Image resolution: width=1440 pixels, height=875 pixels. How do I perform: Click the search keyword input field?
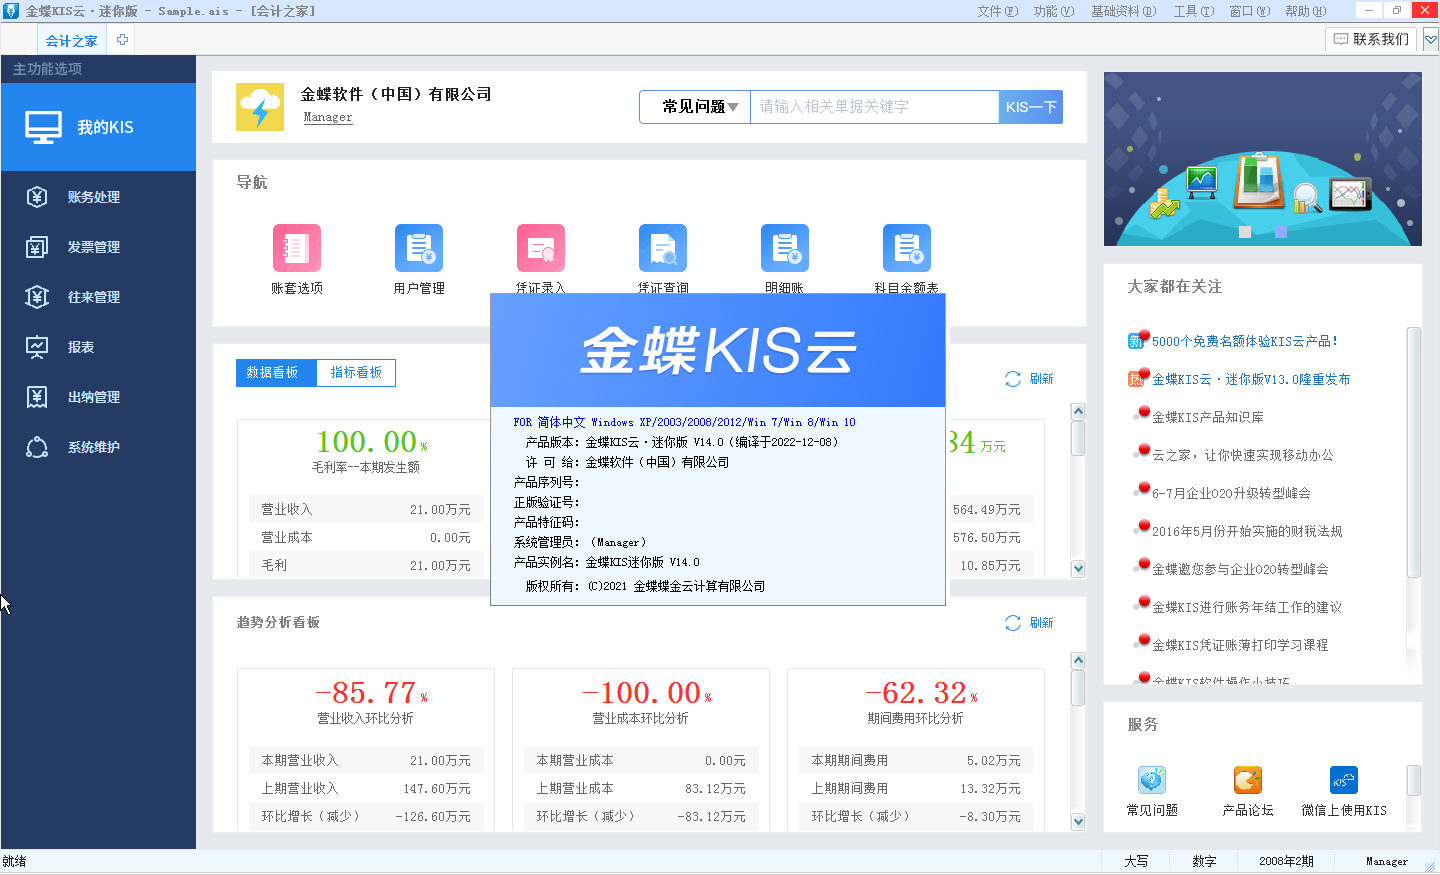(x=874, y=107)
